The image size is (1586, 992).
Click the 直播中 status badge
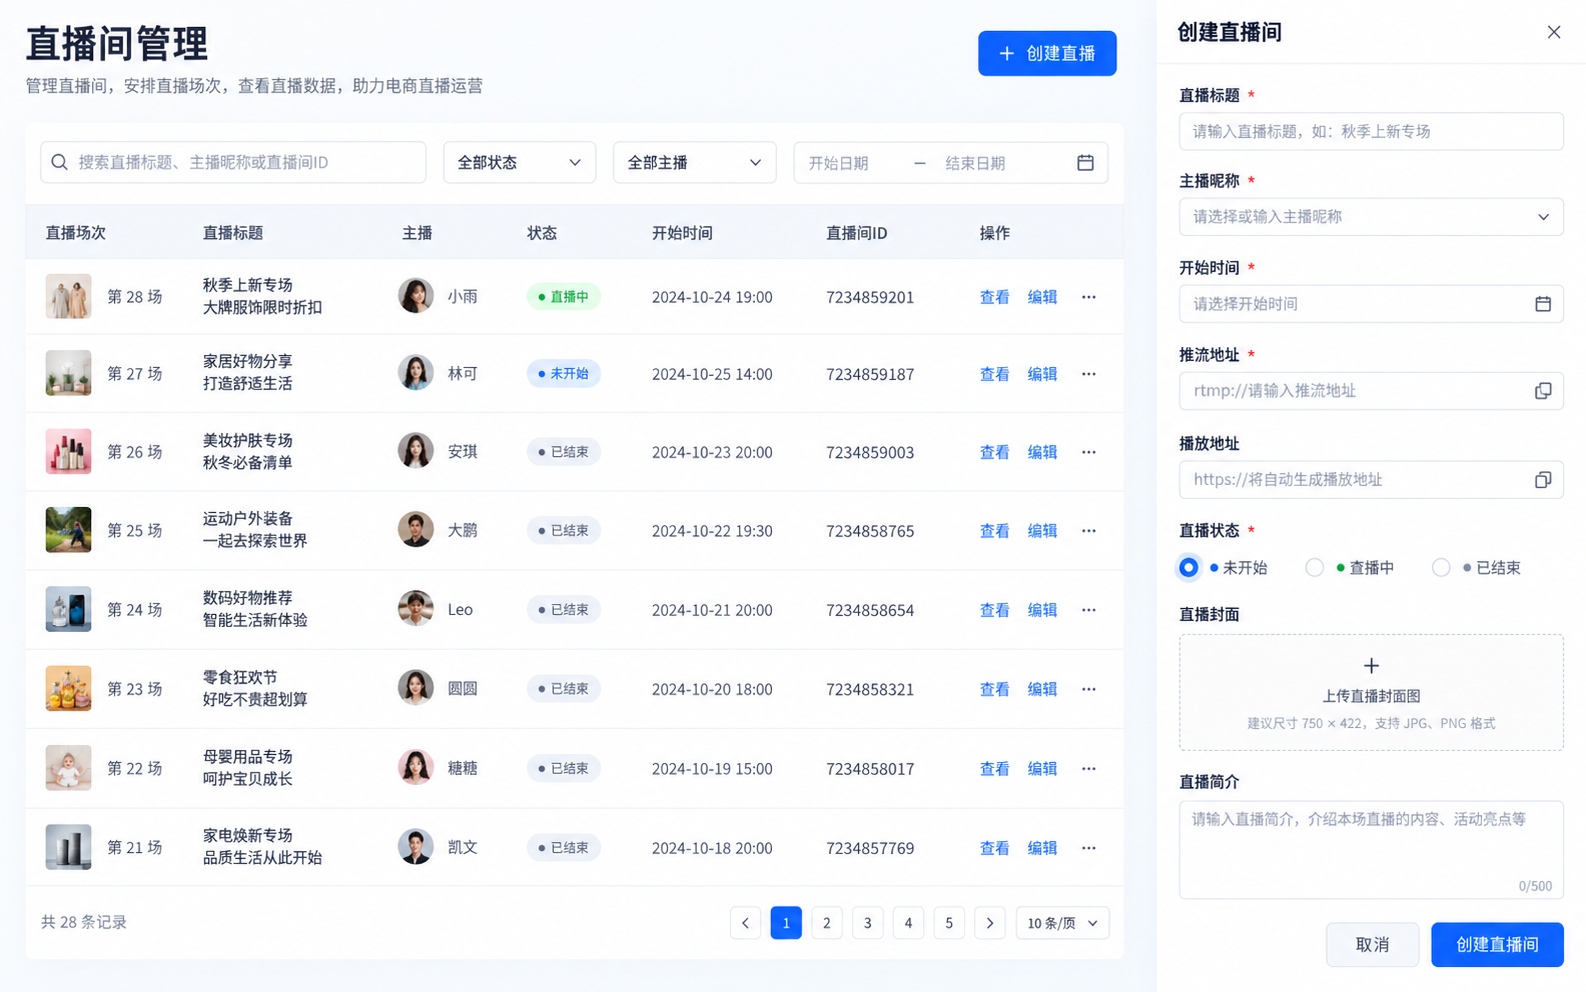563,297
